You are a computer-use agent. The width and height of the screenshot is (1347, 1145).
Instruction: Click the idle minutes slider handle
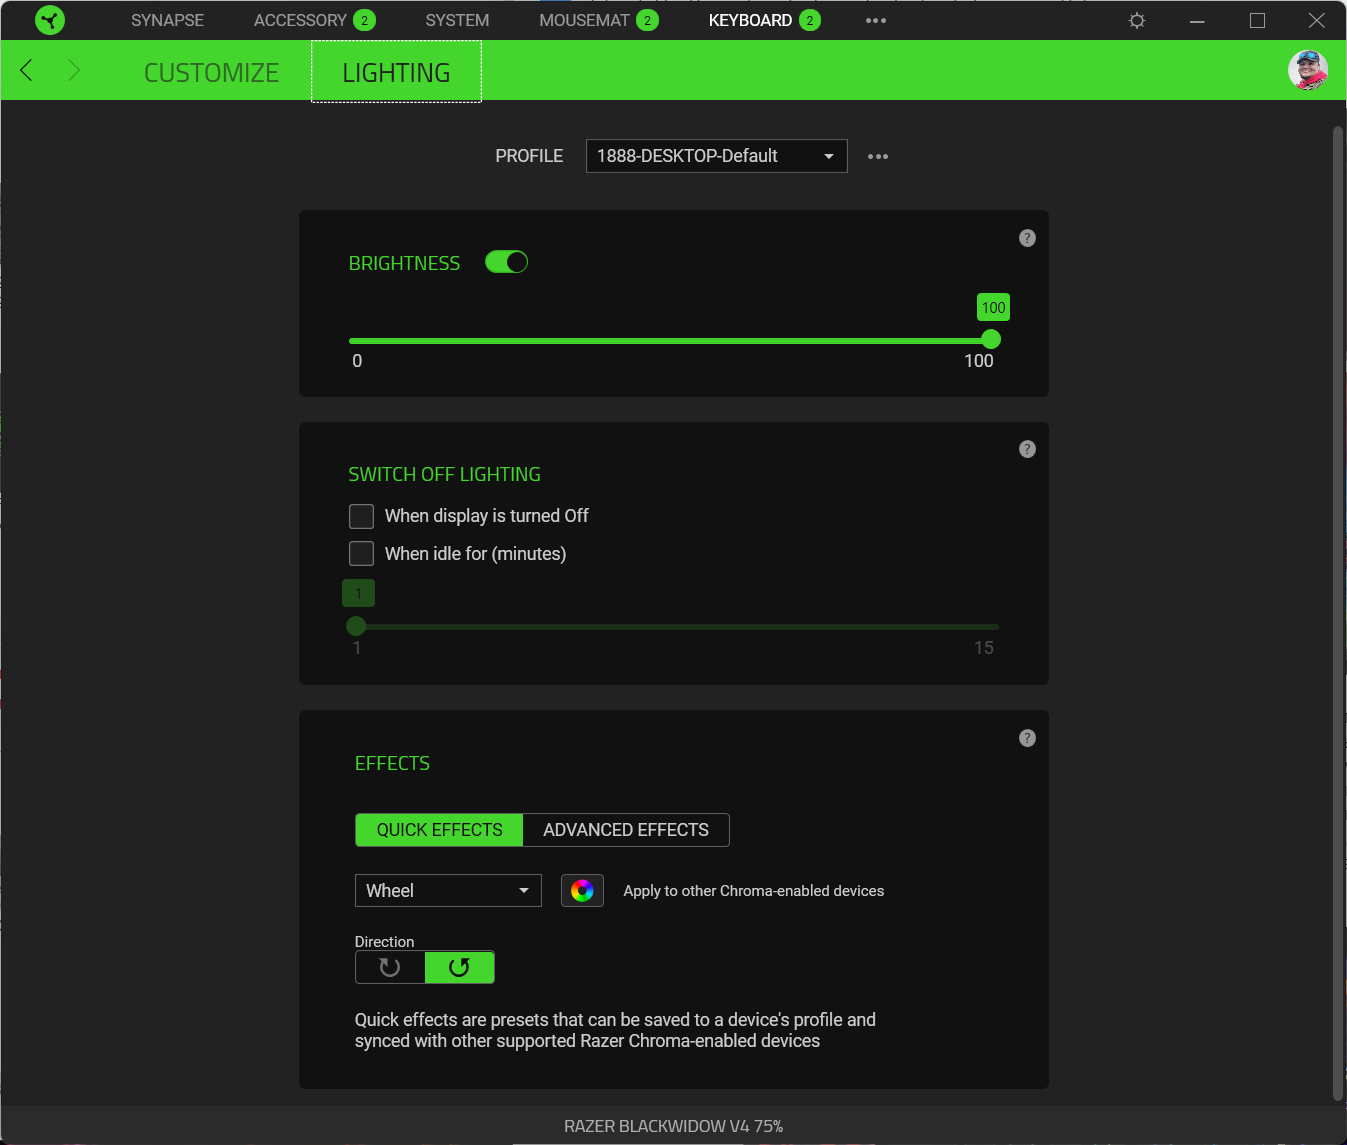click(x=356, y=627)
